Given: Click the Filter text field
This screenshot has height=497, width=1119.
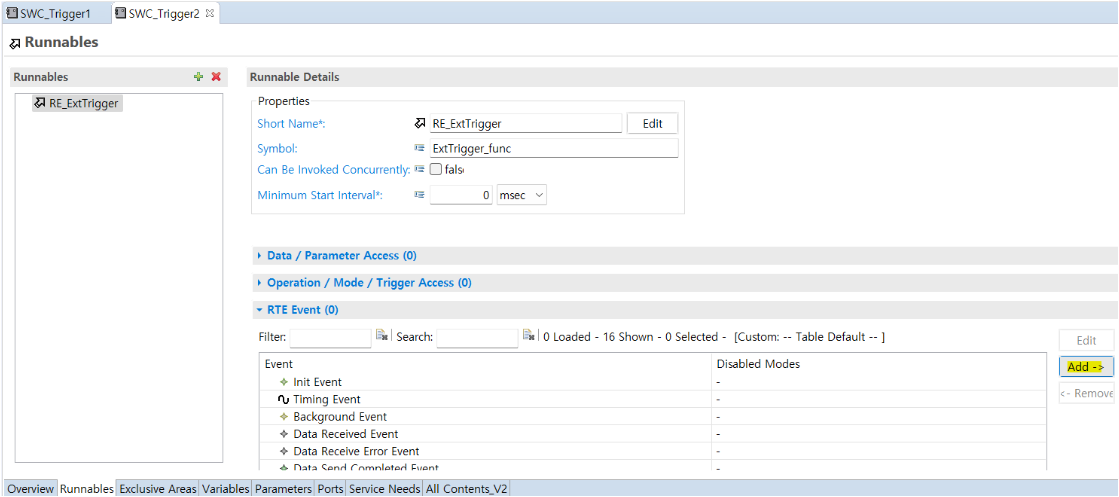Looking at the screenshot, I should 330,337.
